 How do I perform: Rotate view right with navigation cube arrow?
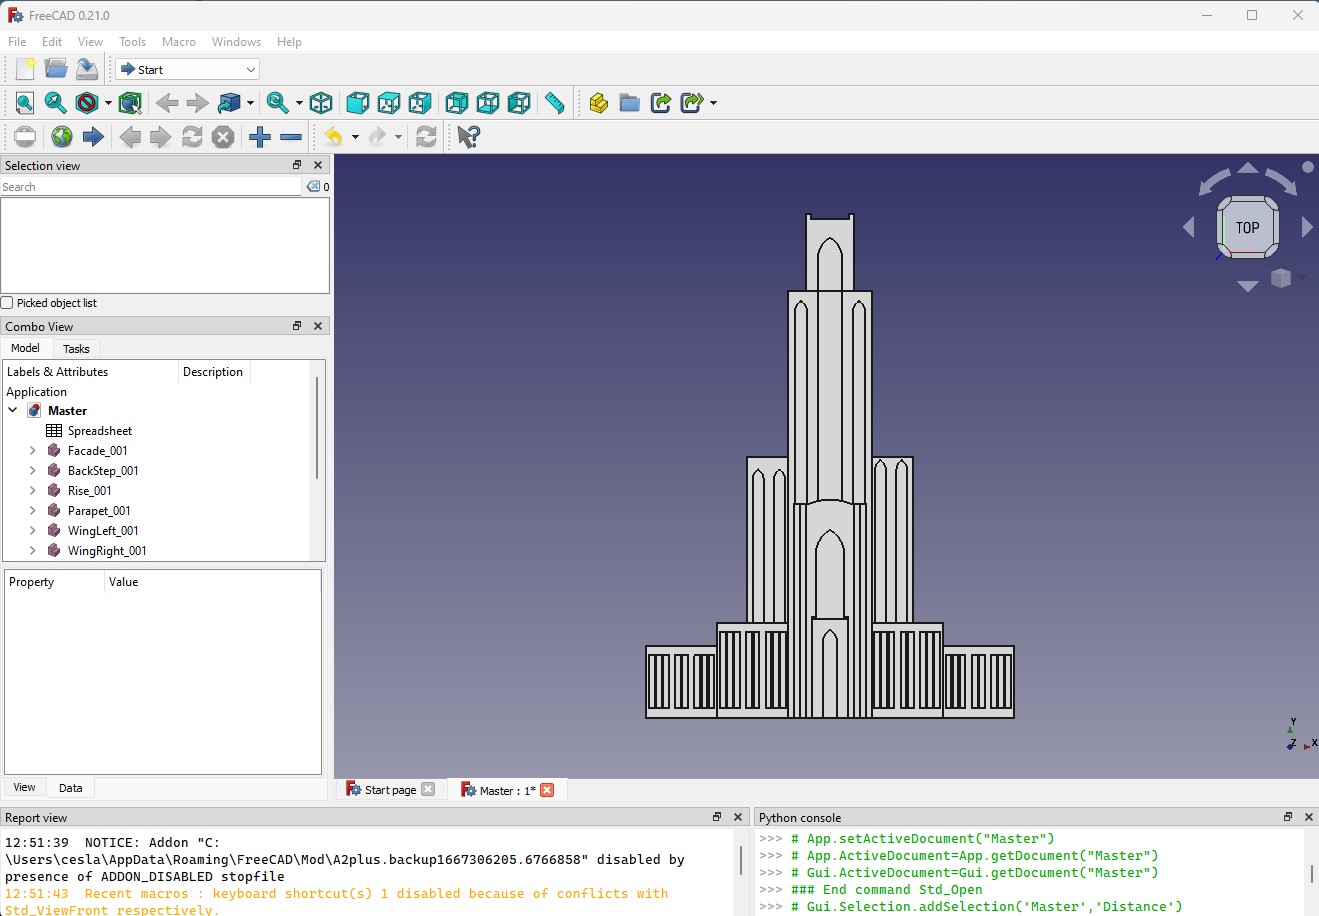point(1307,228)
